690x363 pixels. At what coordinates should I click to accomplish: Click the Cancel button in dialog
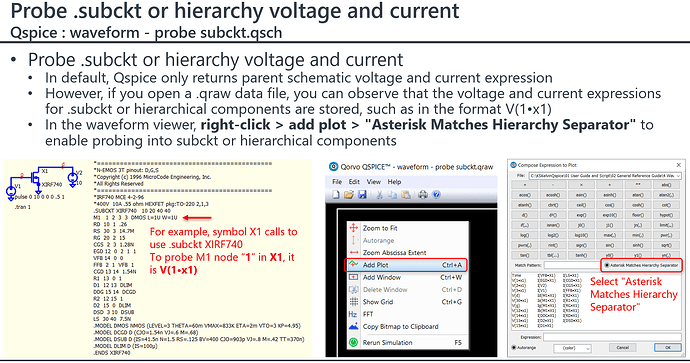tap(623, 348)
